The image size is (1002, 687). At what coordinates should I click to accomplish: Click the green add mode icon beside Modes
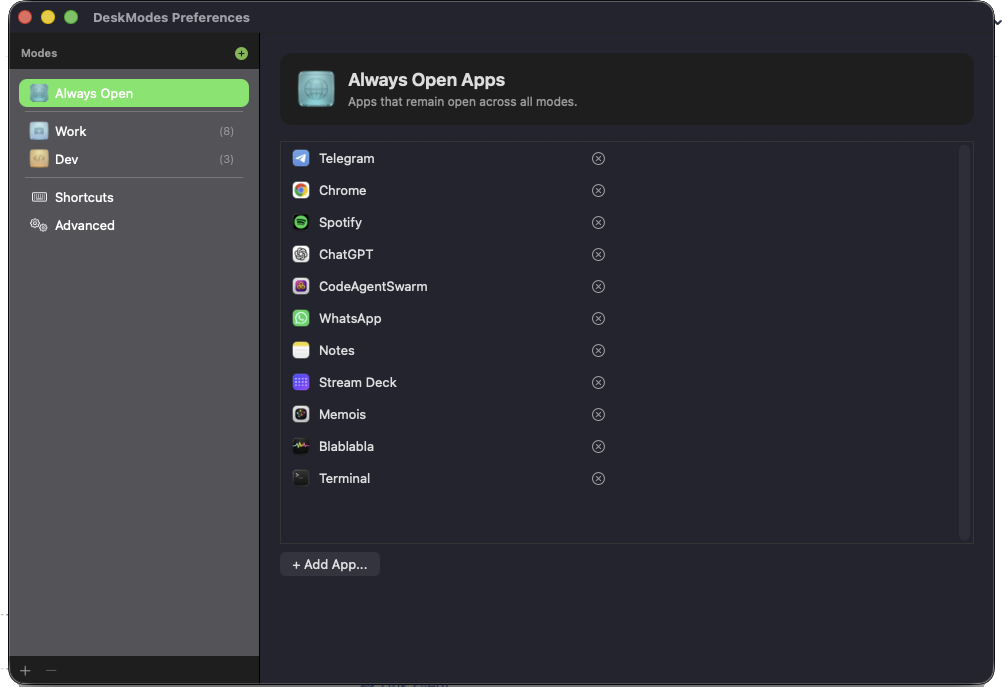(x=241, y=54)
